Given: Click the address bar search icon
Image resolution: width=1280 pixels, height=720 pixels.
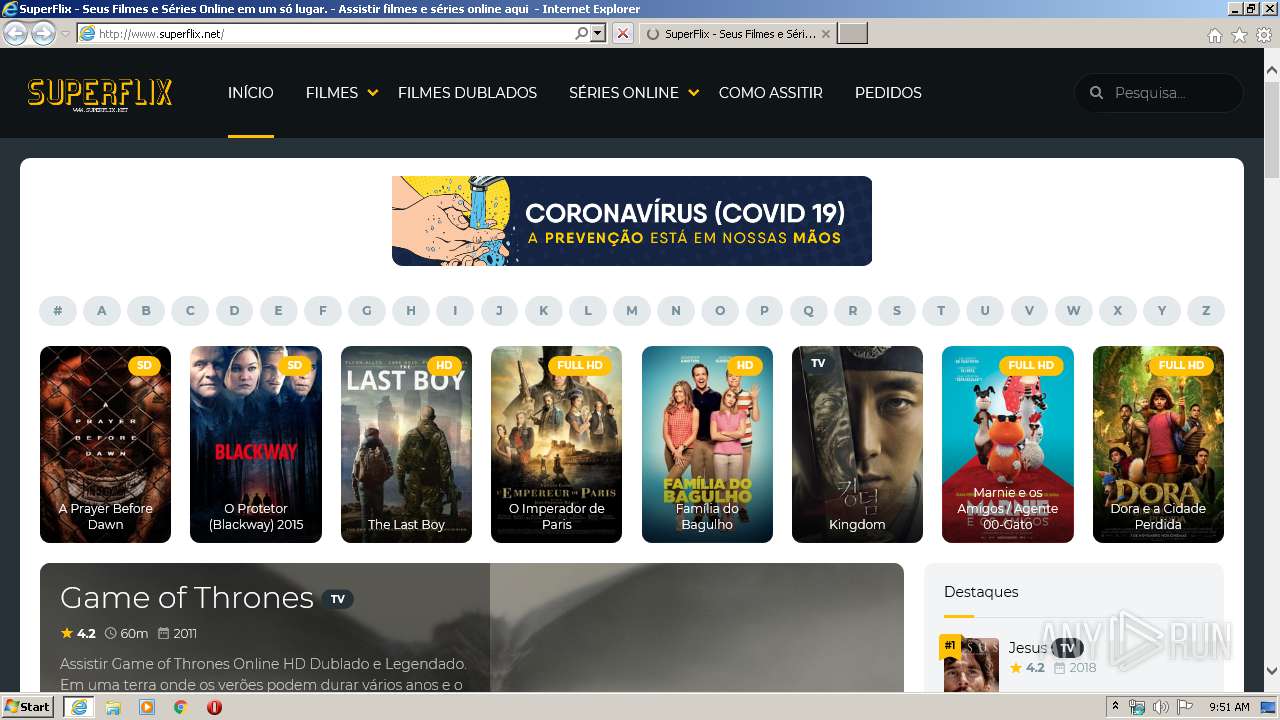Looking at the screenshot, I should pyautogui.click(x=582, y=33).
